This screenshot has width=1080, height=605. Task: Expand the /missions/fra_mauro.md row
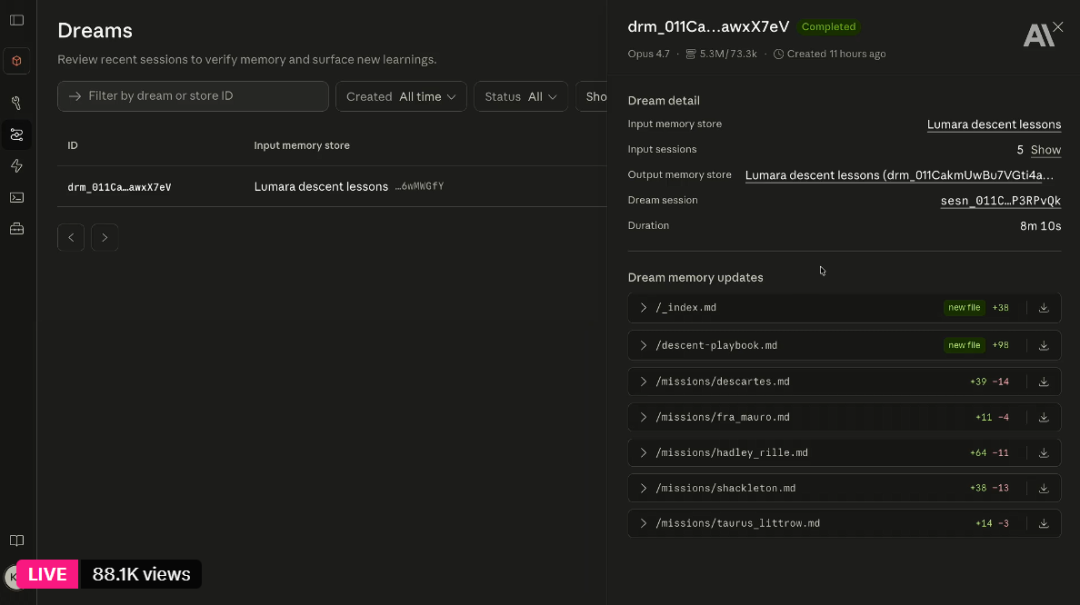click(x=643, y=418)
